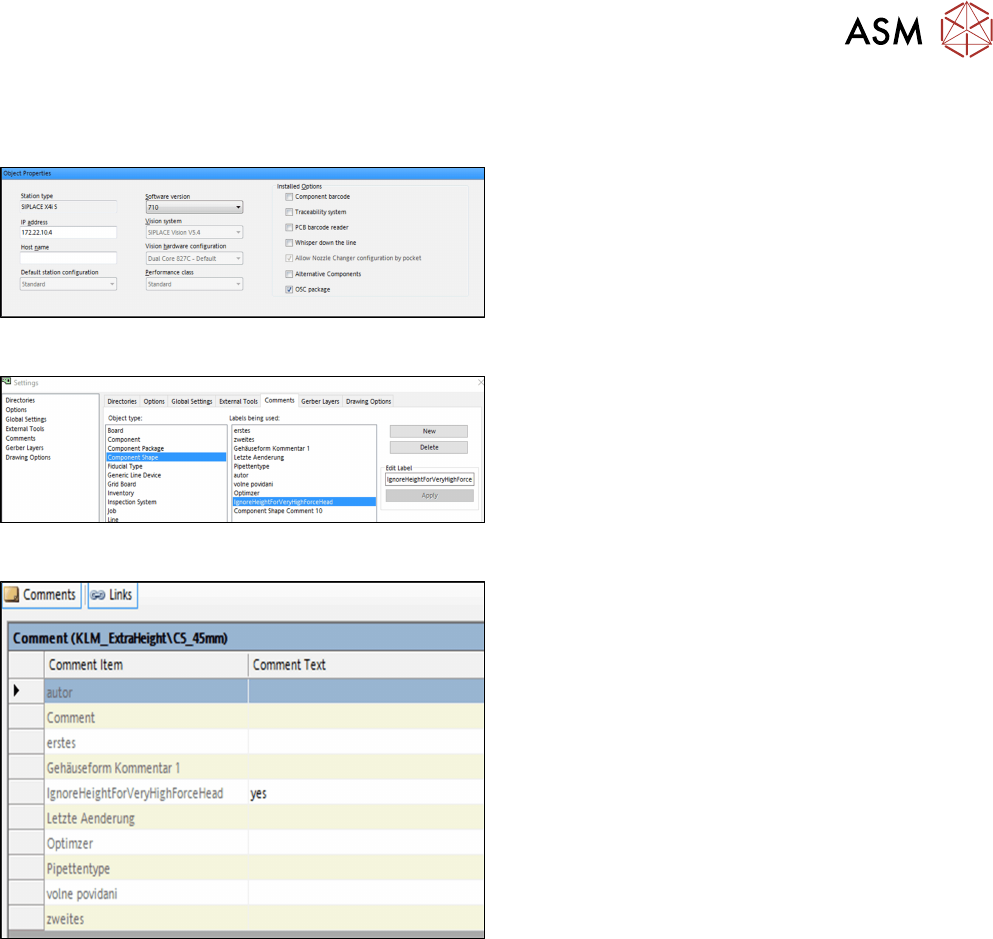The width and height of the screenshot is (993, 939).
Task: Click the IgnoreHeightForVeryHighForceHead comment text cell
Action: [x=365, y=794]
